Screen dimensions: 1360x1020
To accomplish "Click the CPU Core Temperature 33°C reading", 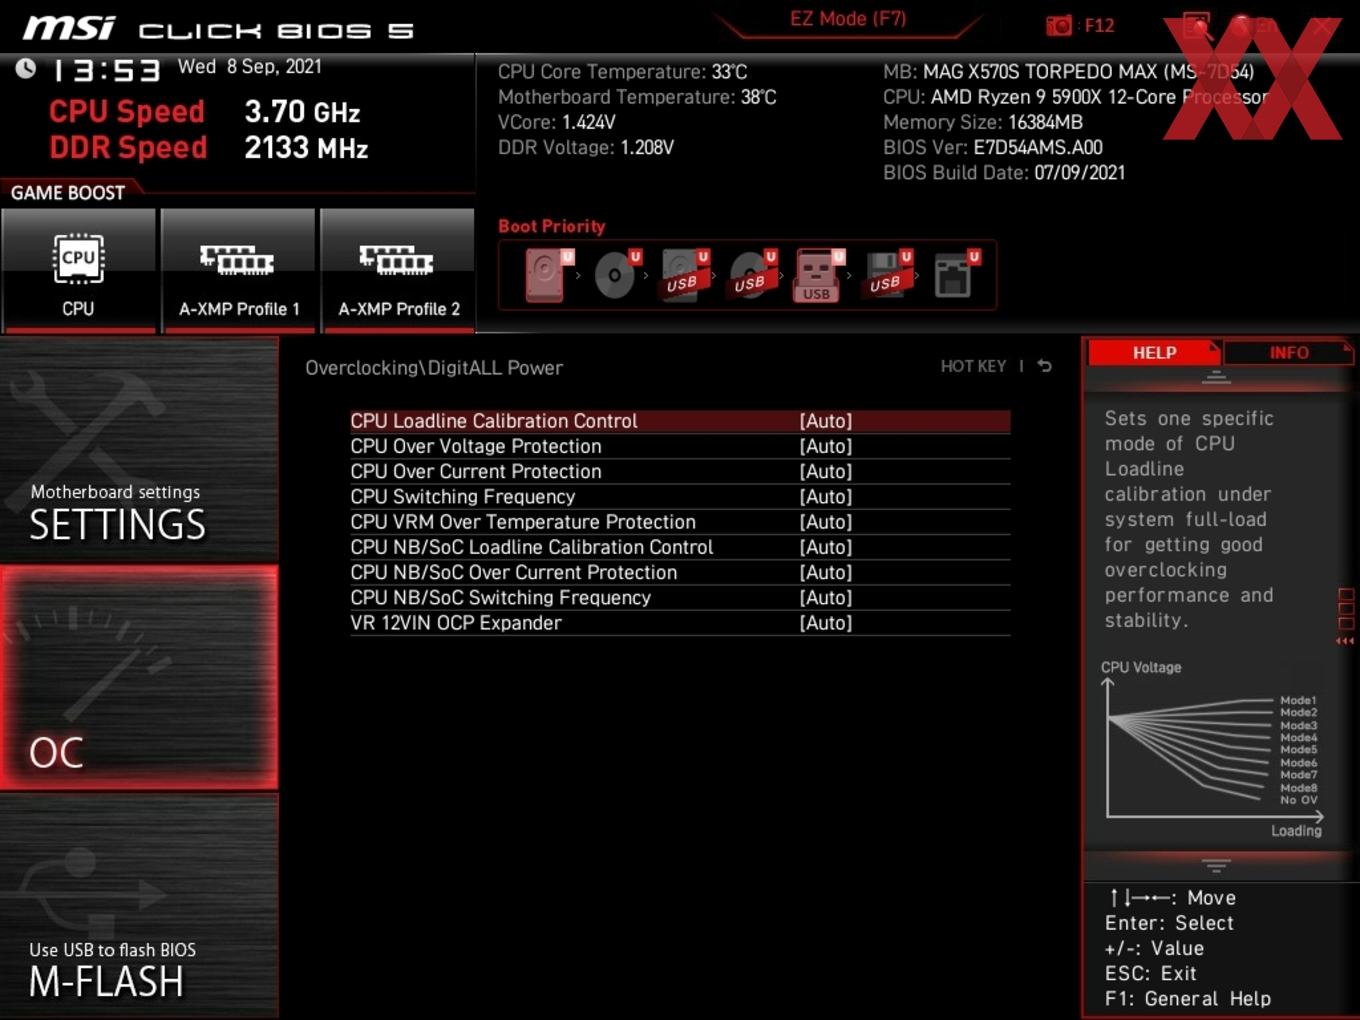I will (622, 72).
